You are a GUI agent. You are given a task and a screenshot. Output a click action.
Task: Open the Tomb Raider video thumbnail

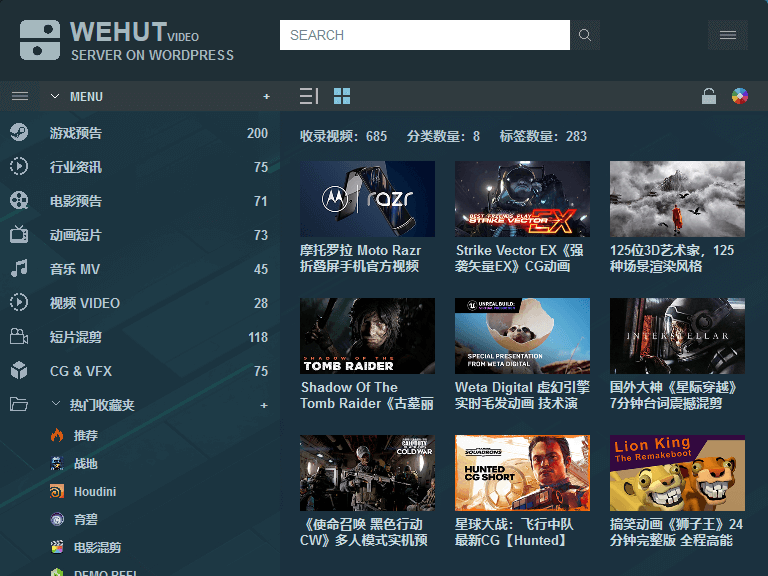coord(367,336)
